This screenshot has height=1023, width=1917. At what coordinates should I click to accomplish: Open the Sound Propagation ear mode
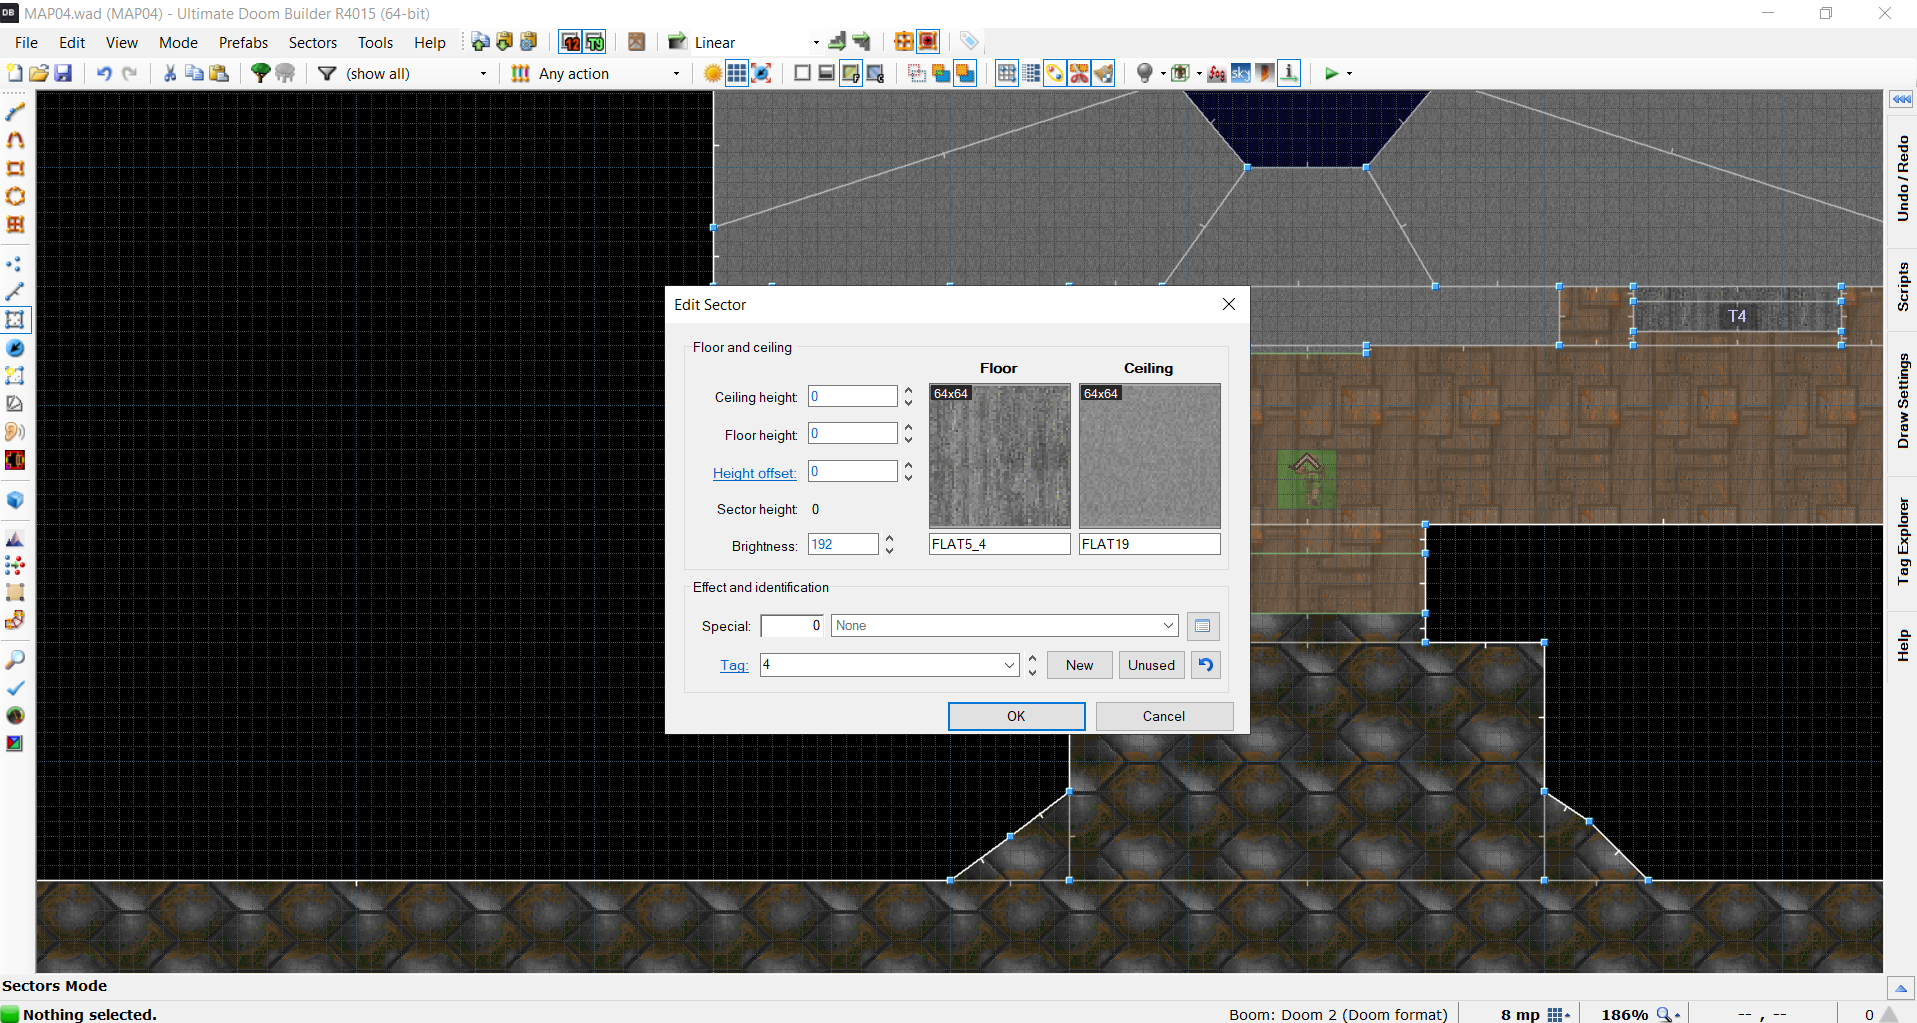(x=15, y=432)
